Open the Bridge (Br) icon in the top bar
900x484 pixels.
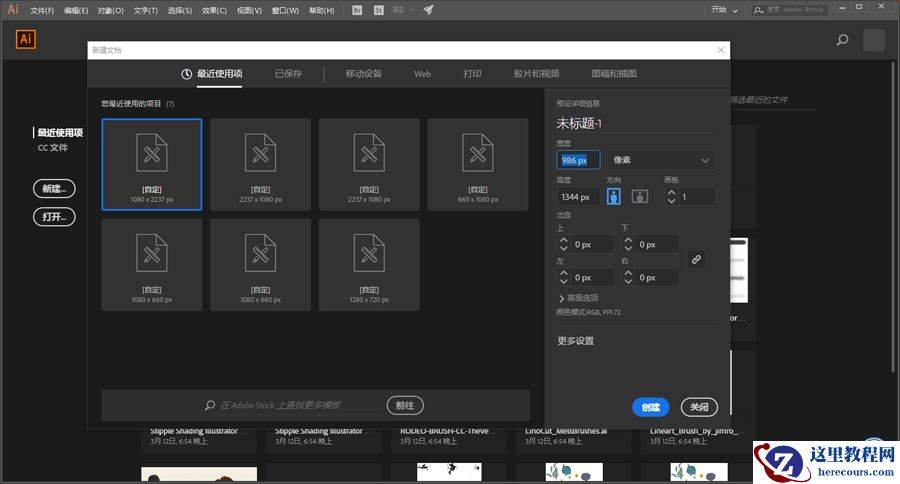357,10
